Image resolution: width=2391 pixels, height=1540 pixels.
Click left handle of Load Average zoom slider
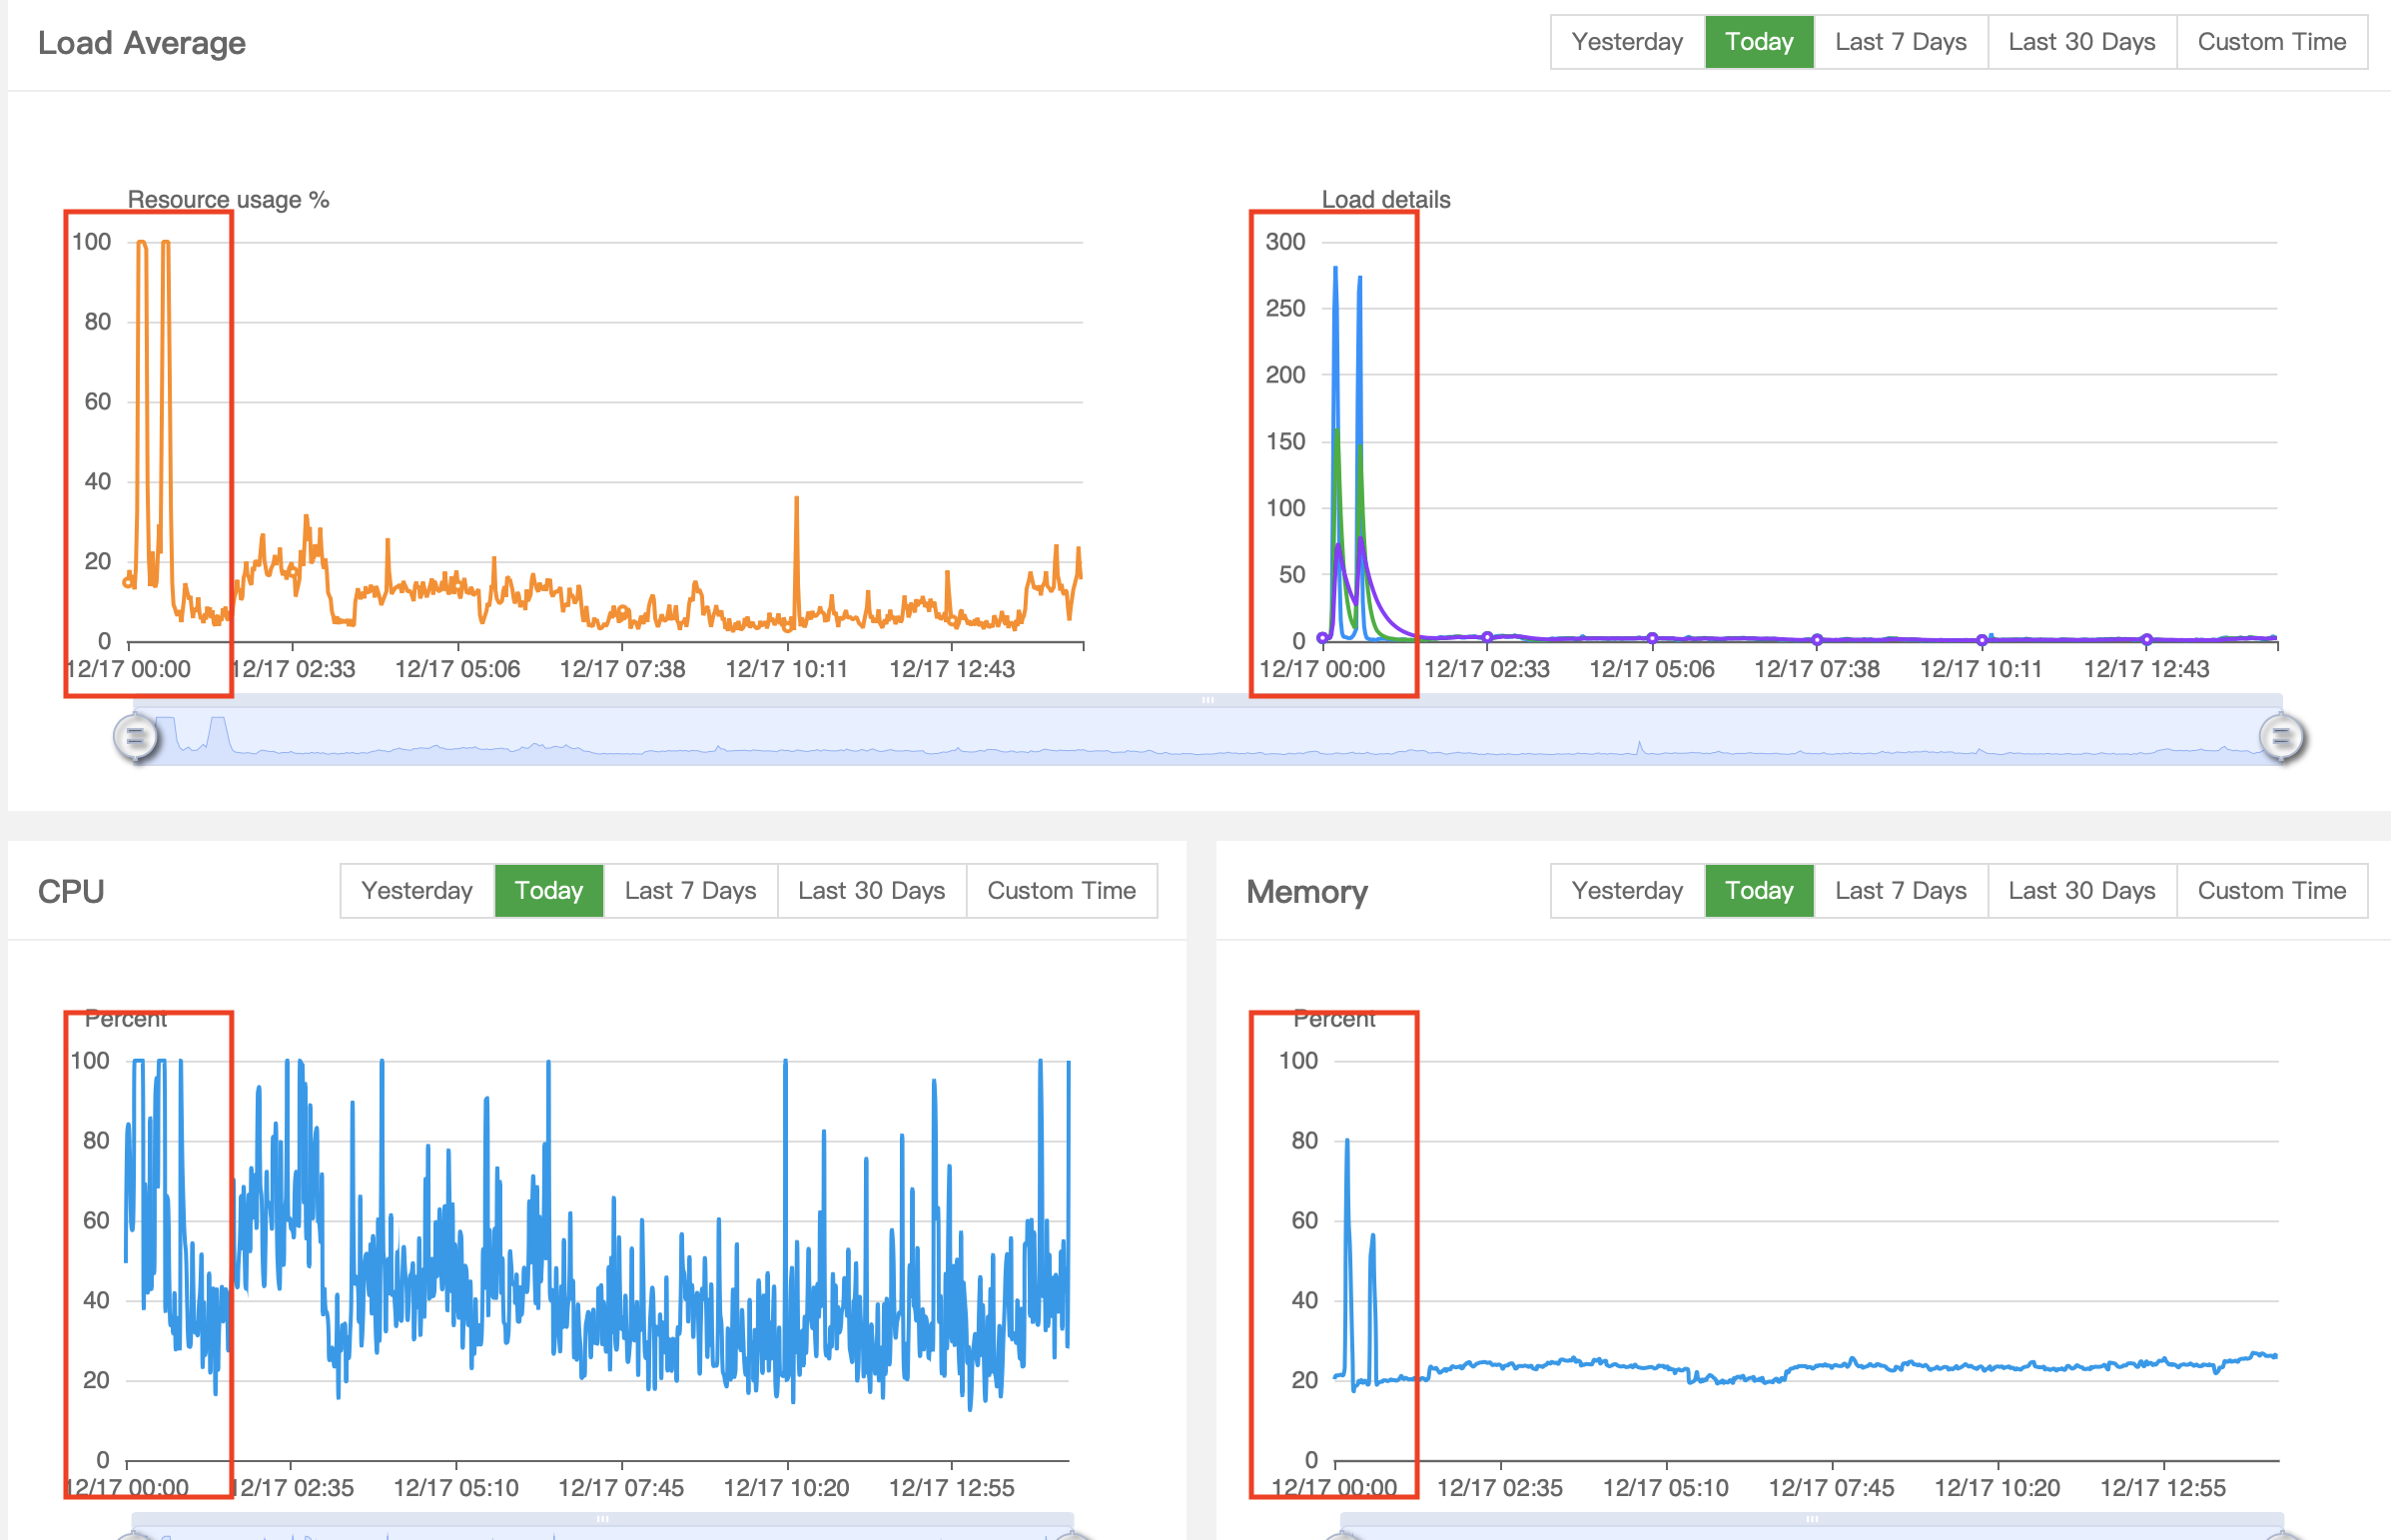point(135,738)
